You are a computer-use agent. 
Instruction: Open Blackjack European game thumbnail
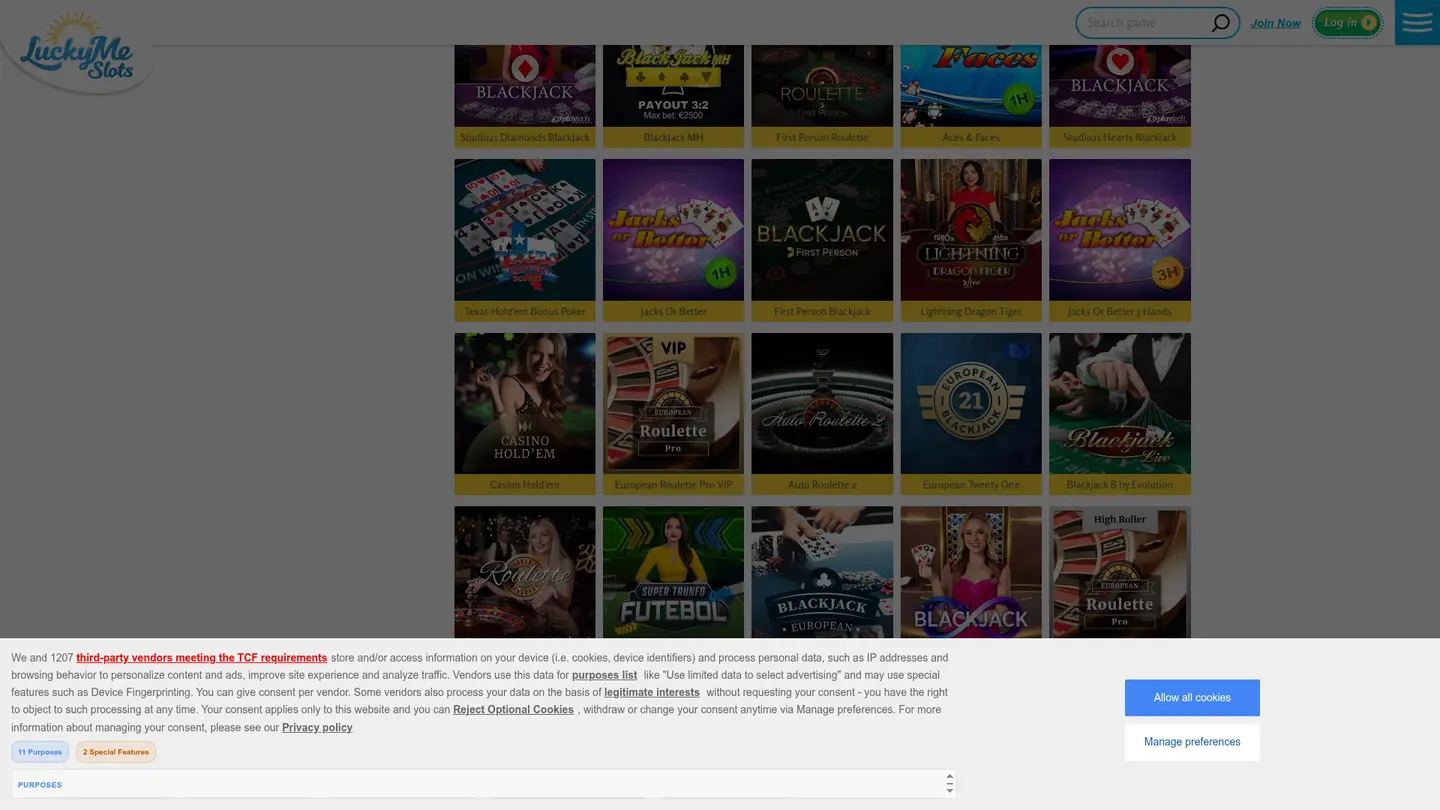(x=822, y=572)
